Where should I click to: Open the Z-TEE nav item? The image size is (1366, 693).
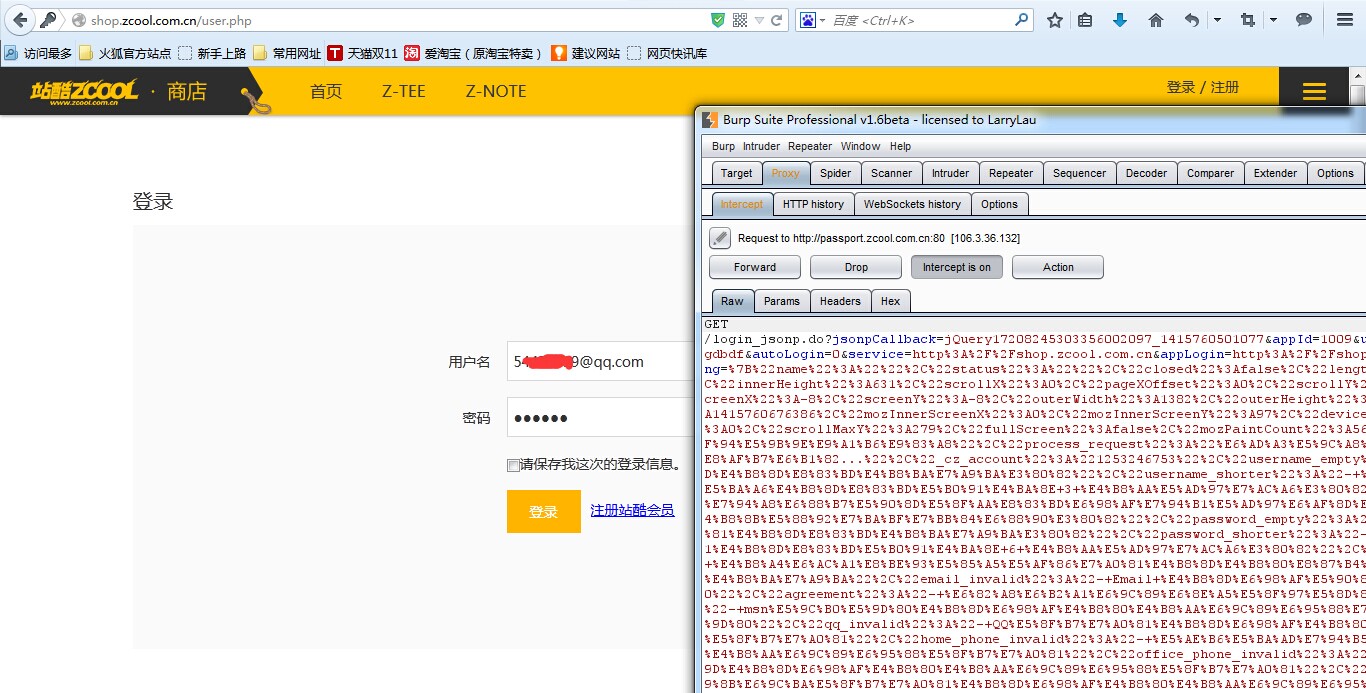(404, 91)
